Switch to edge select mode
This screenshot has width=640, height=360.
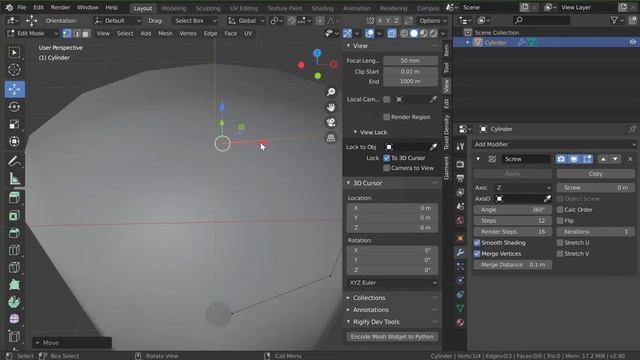(x=76, y=33)
